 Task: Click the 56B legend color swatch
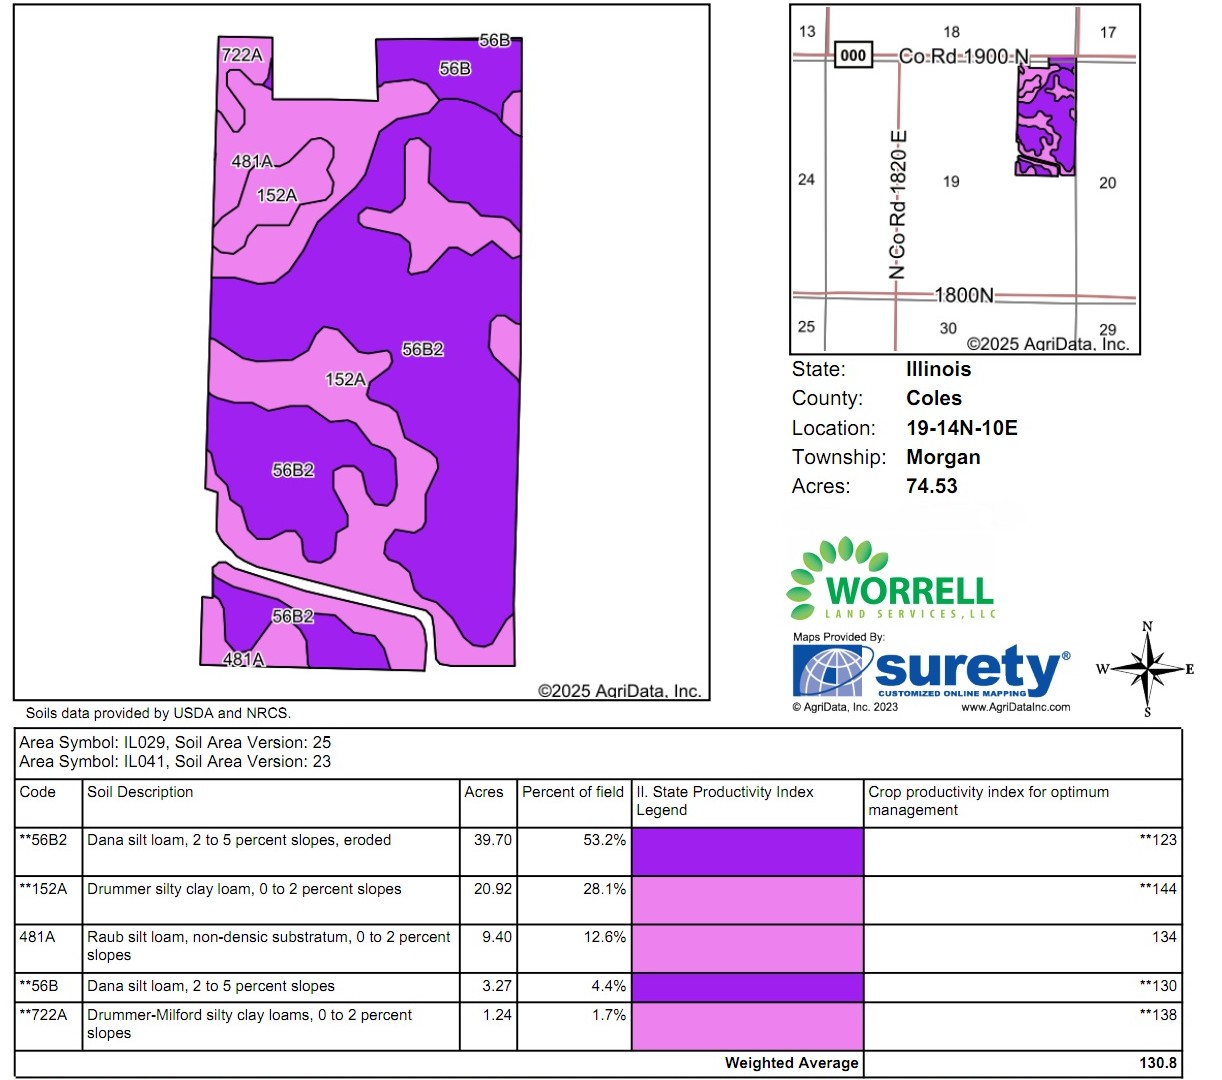click(747, 987)
